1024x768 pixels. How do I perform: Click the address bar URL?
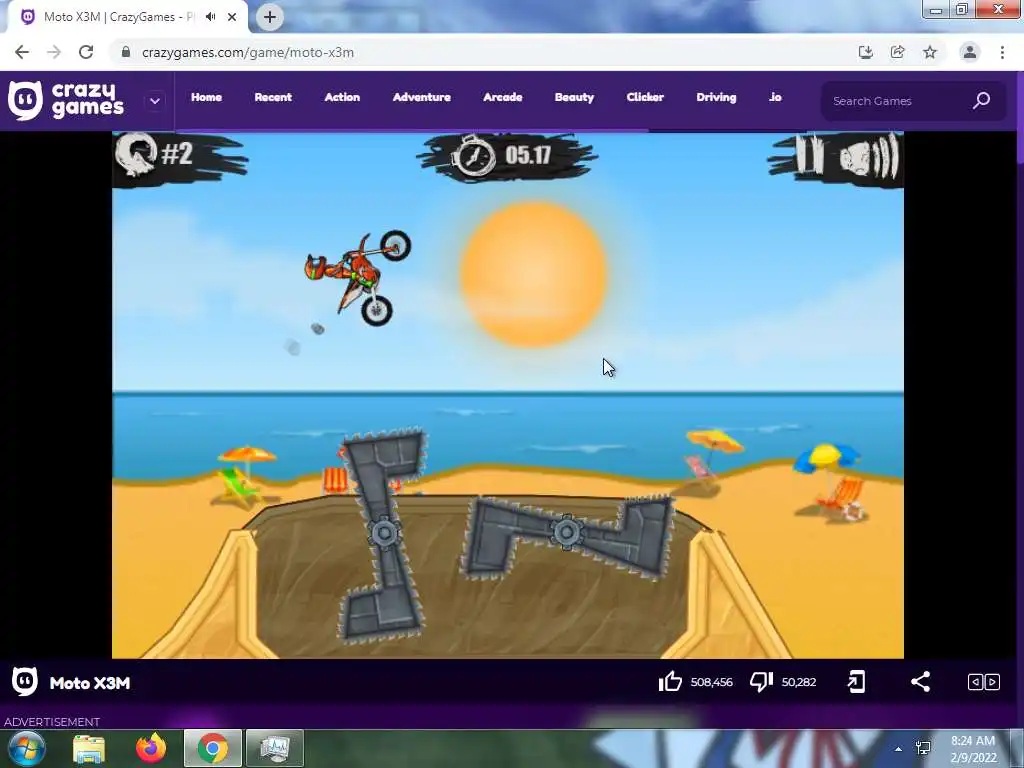tap(248, 52)
